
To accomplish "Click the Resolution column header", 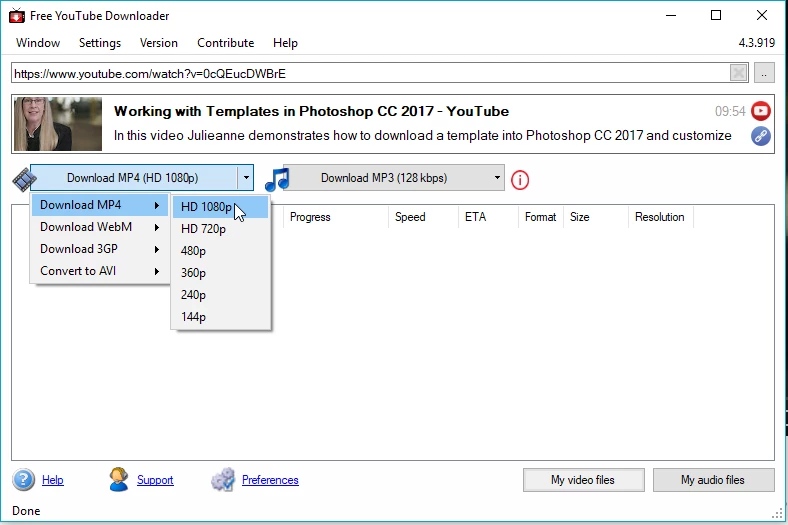I will [x=660, y=217].
